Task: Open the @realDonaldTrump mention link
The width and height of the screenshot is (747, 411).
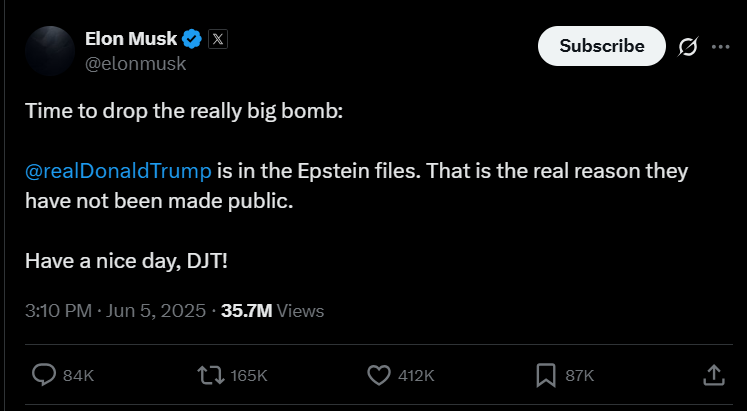Action: [118, 170]
